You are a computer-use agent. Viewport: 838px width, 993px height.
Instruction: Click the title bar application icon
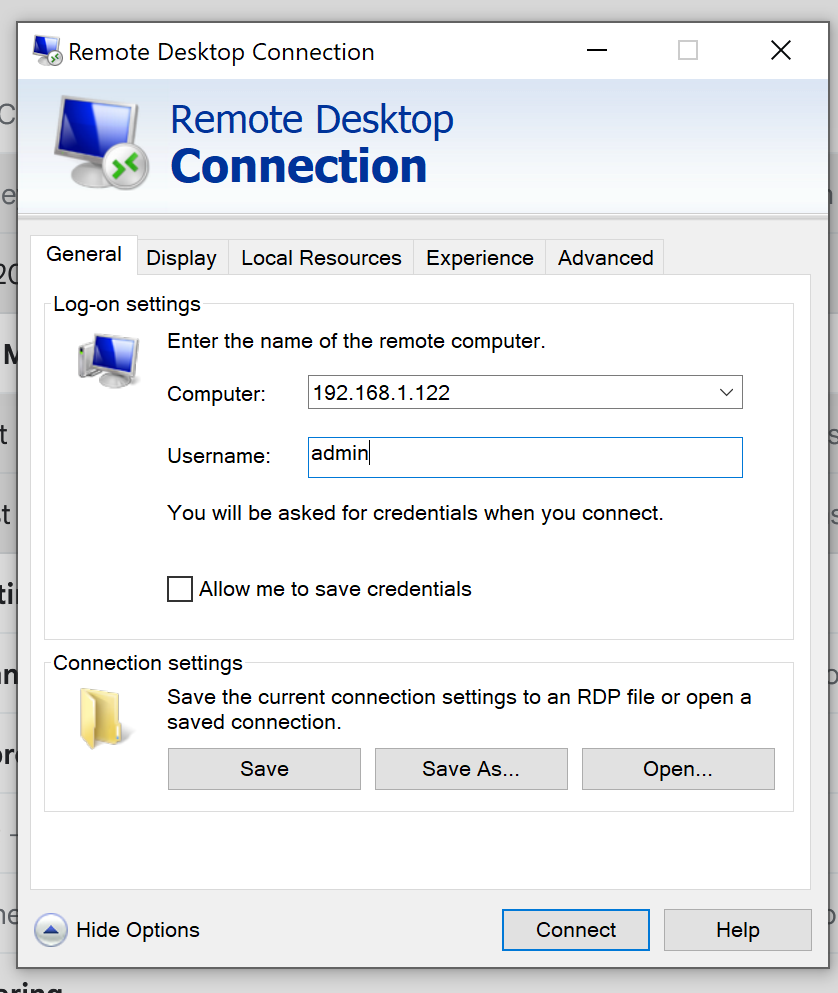click(45, 50)
